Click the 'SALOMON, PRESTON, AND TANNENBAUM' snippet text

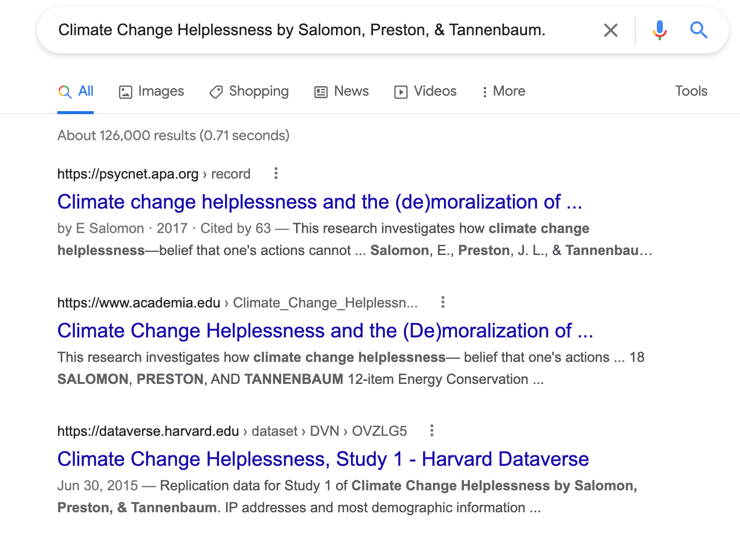[200, 379]
